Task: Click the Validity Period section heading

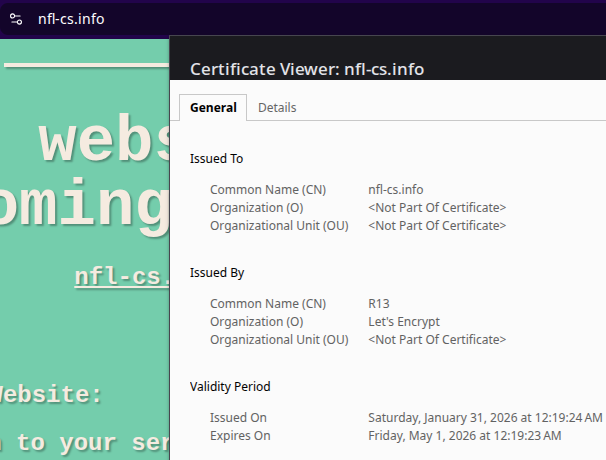Action: pyautogui.click(x=230, y=387)
